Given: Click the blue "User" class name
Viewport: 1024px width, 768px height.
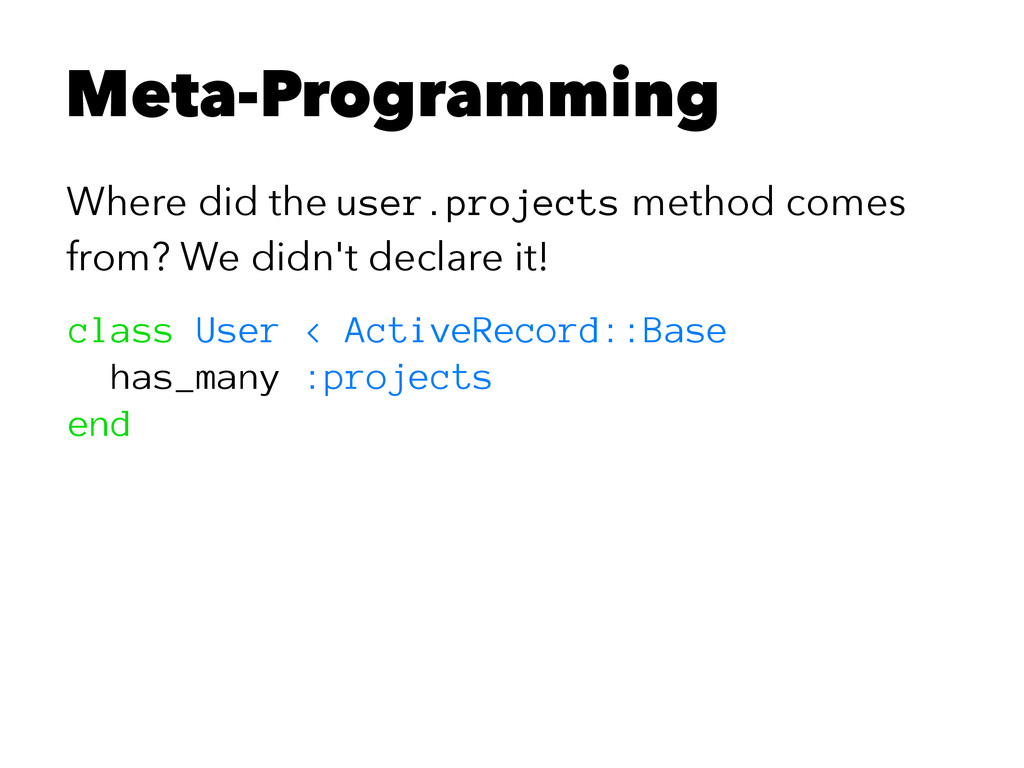Looking at the screenshot, I should pos(237,330).
